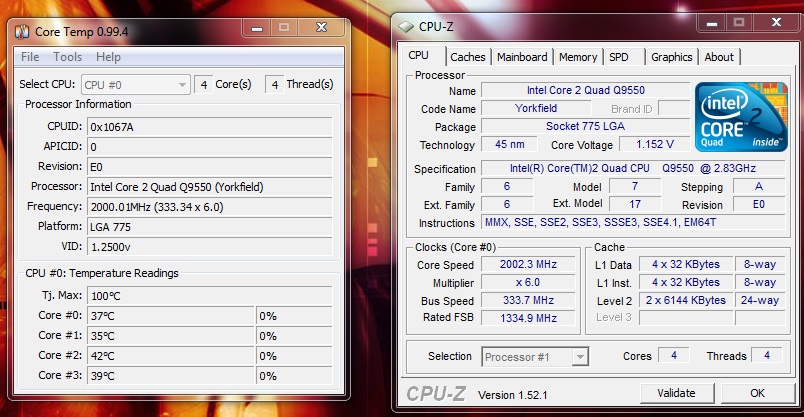The height and width of the screenshot is (417, 804).
Task: Click the Threads count value in CPU-Z
Action: coord(767,355)
